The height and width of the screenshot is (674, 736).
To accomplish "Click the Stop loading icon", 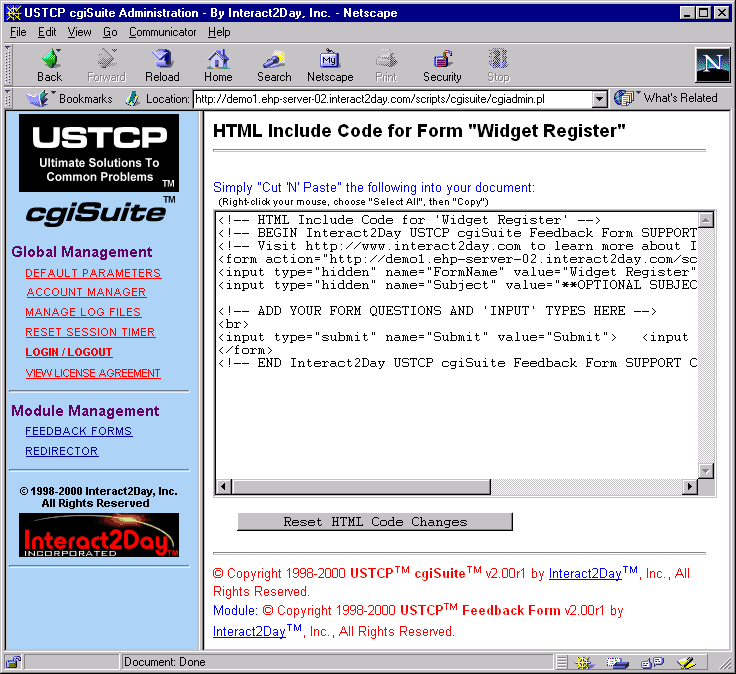I will pyautogui.click(x=498, y=65).
